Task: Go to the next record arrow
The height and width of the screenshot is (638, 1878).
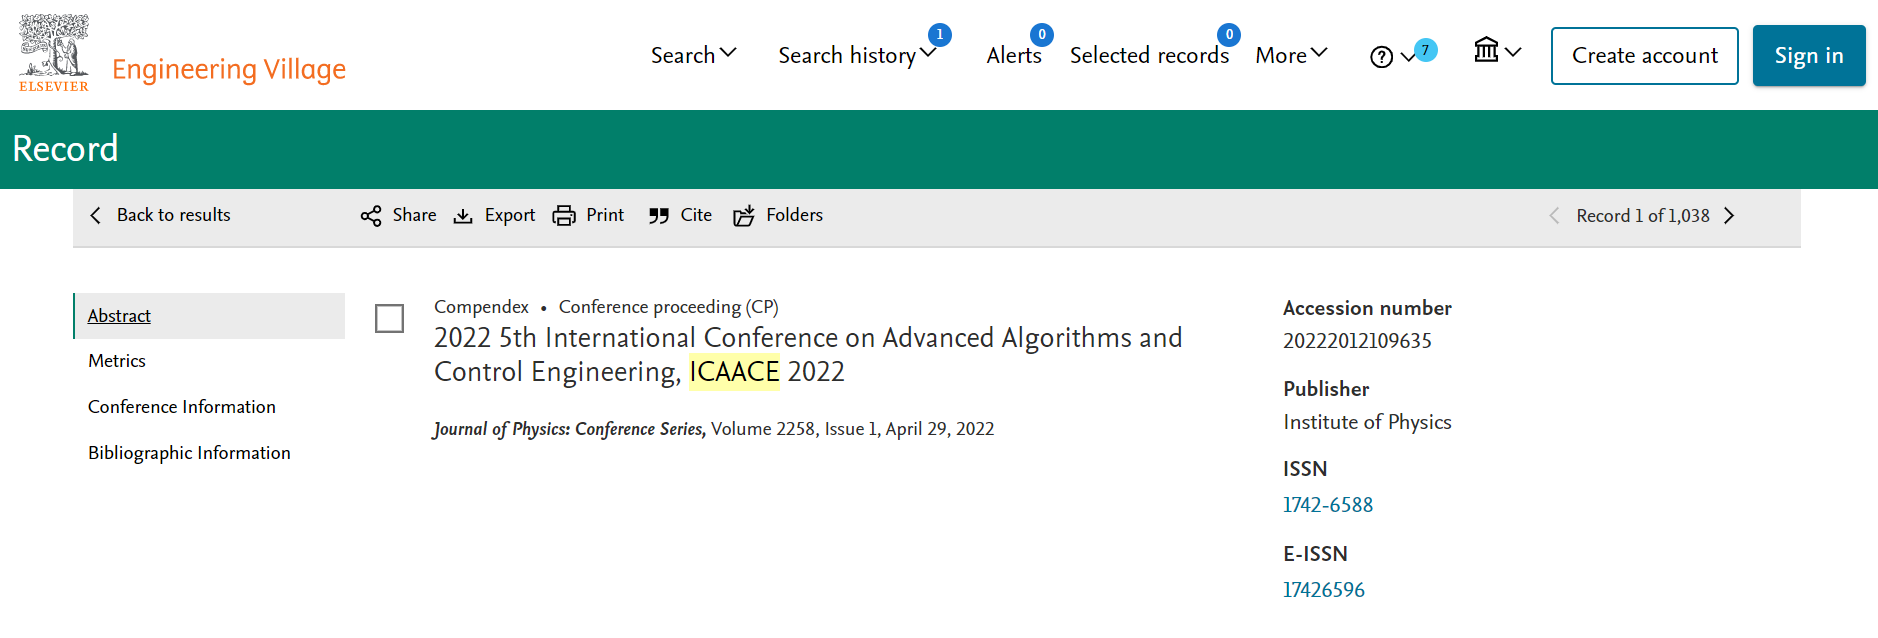Action: pos(1730,216)
